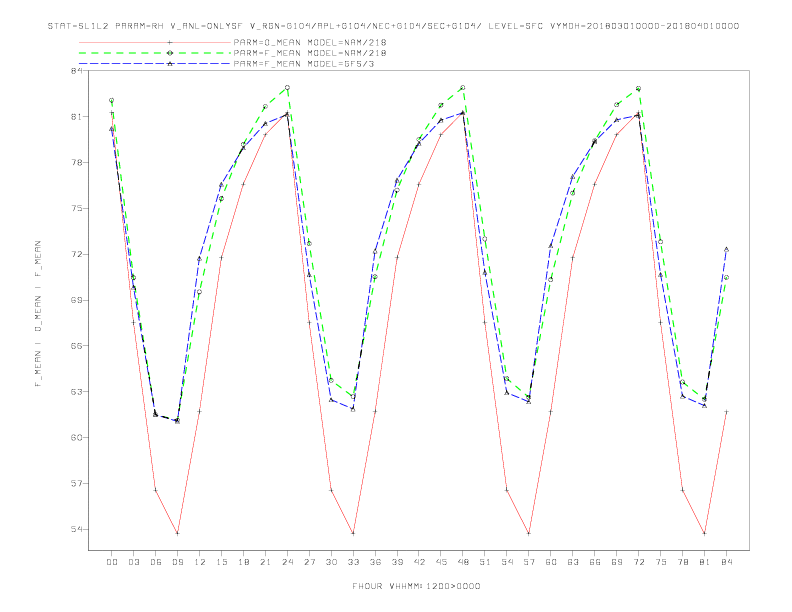
Task: Click green circle data point at hour 27
Action: [309, 244]
